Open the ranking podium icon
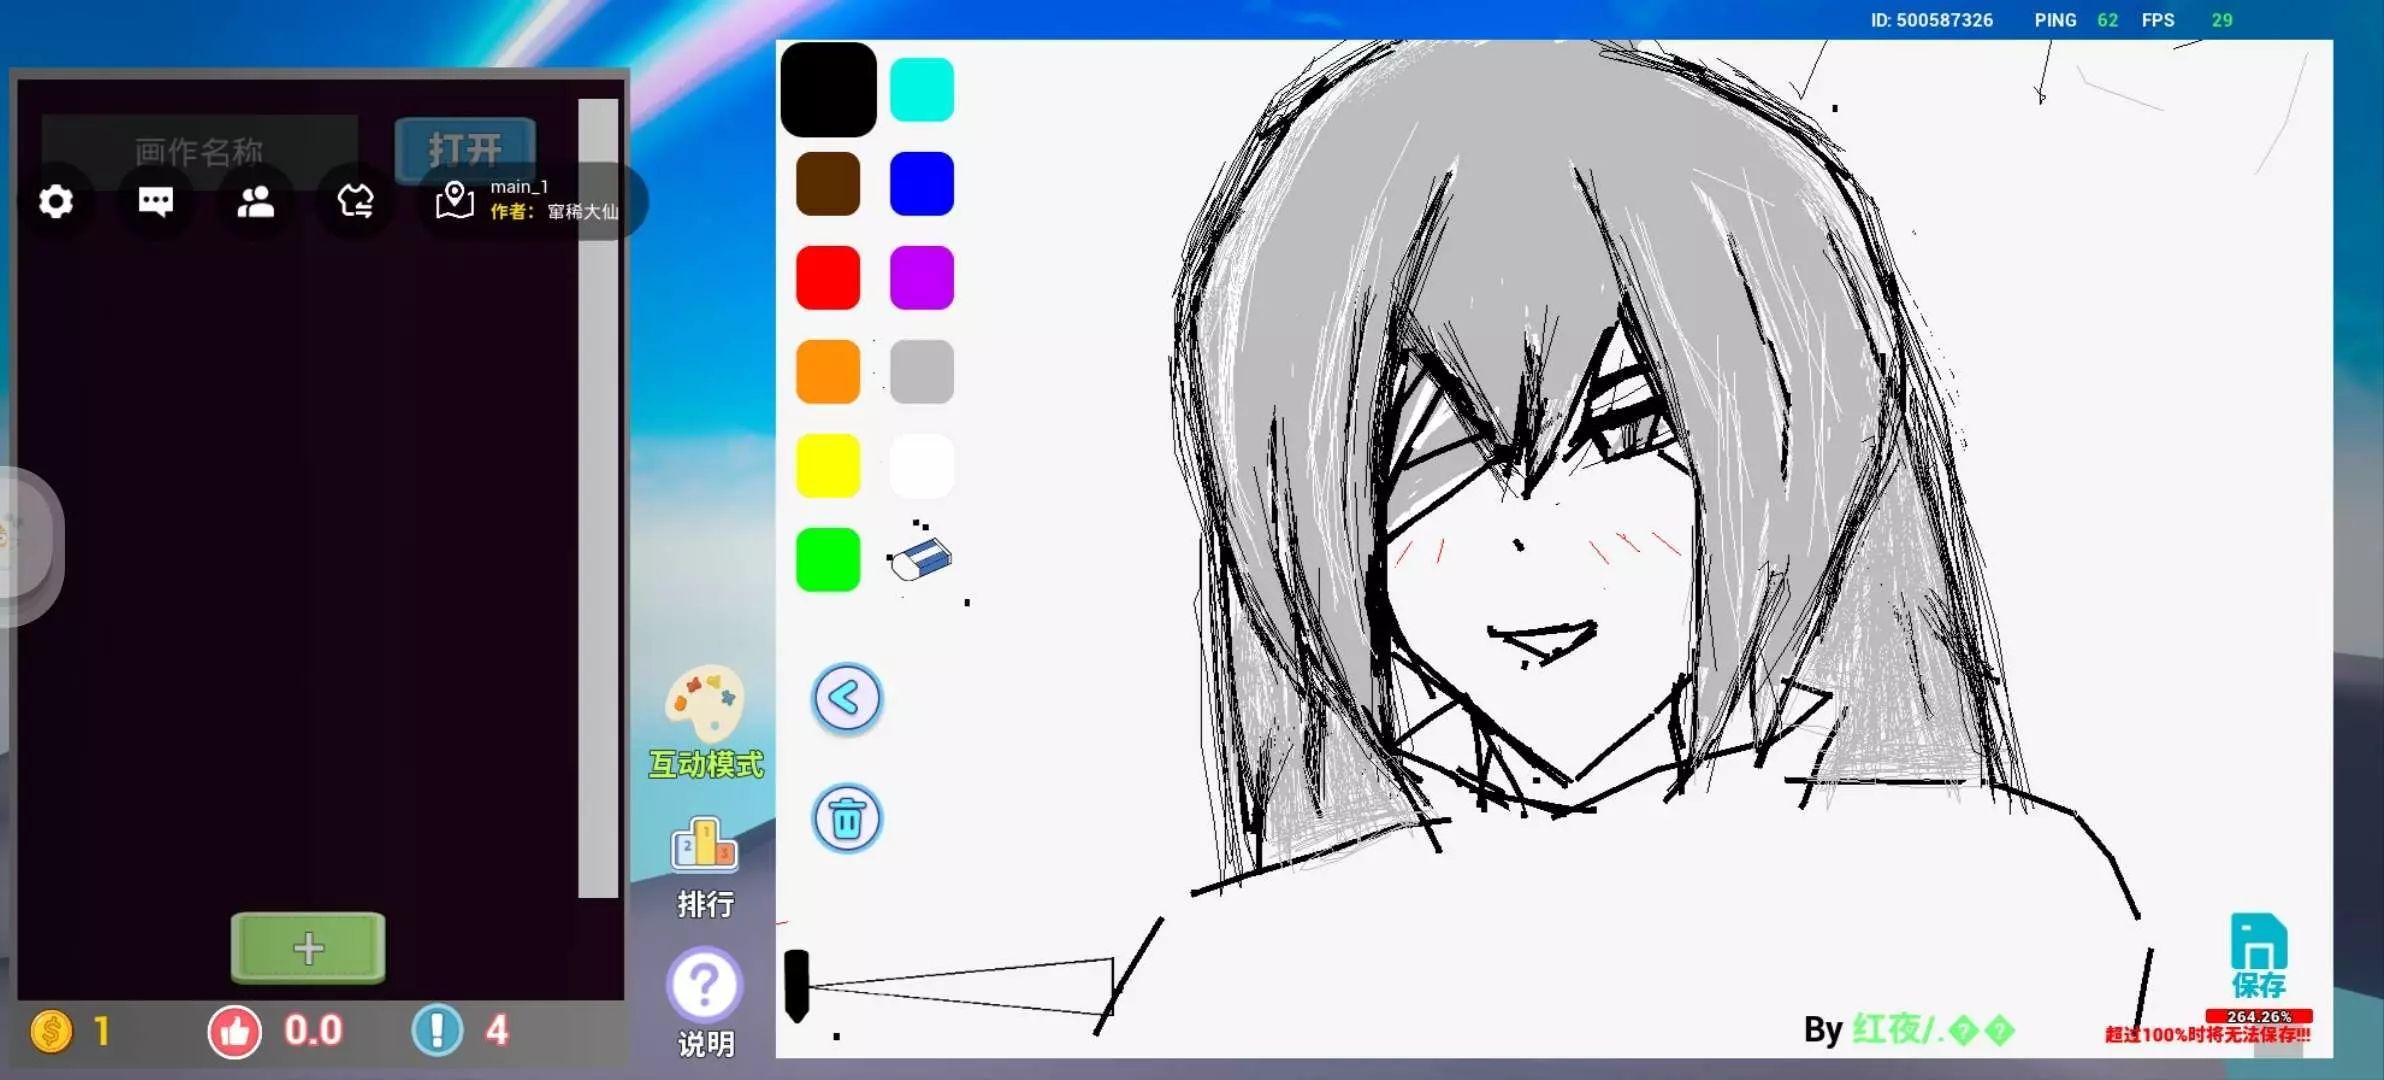 point(705,845)
